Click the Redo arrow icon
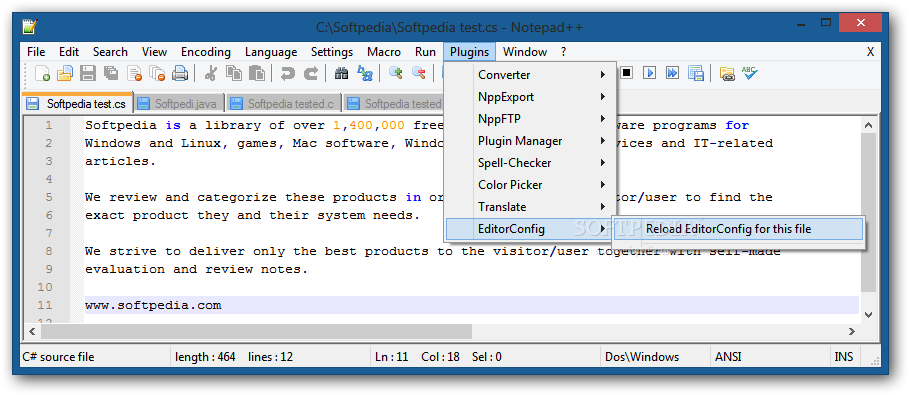Screen dimensions: 909x395 tap(311, 73)
